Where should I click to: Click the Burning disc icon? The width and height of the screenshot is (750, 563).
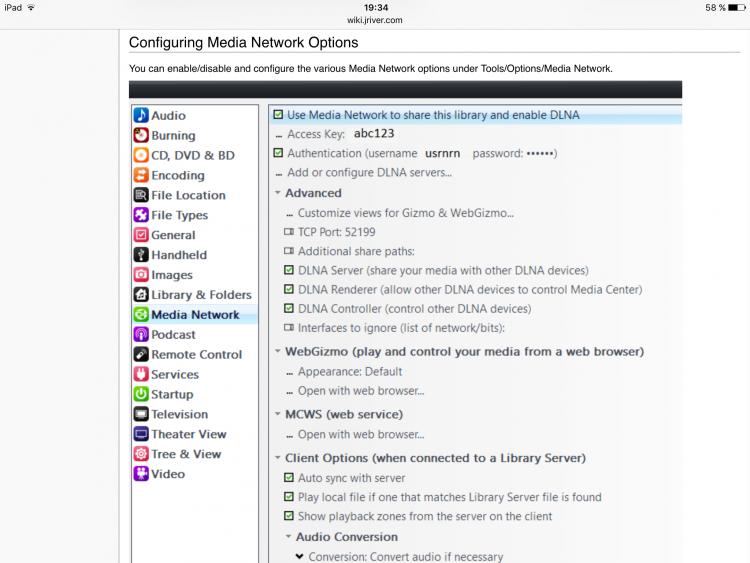point(141,135)
